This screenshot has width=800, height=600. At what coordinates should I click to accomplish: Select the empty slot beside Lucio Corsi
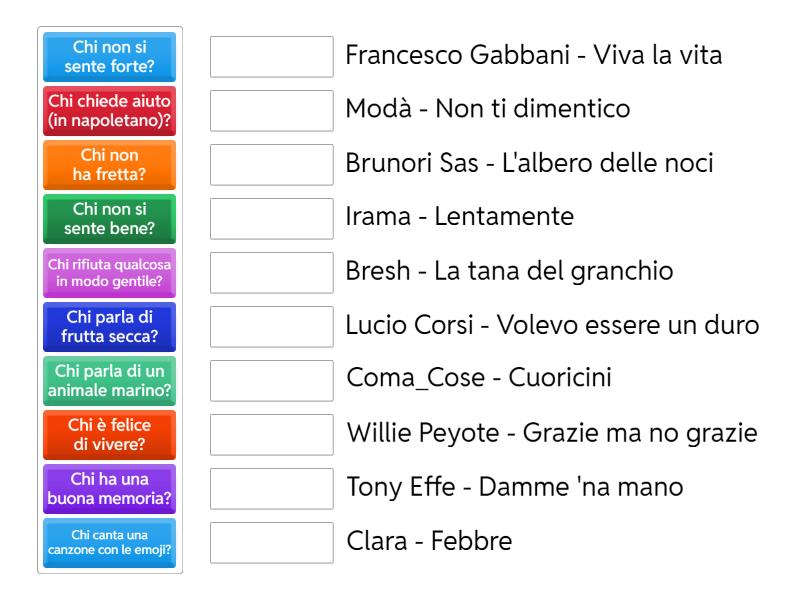pyautogui.click(x=272, y=327)
